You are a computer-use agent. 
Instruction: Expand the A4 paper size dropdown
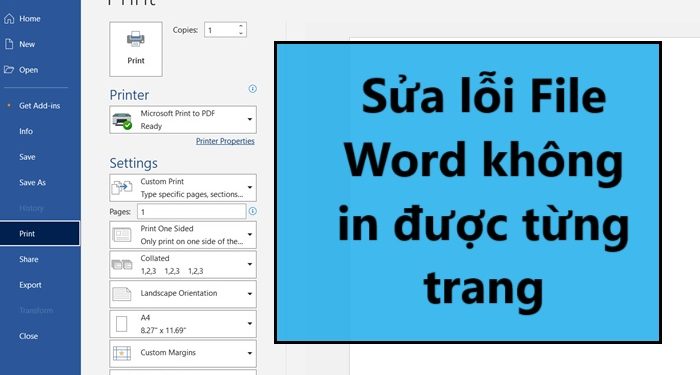tap(183, 324)
